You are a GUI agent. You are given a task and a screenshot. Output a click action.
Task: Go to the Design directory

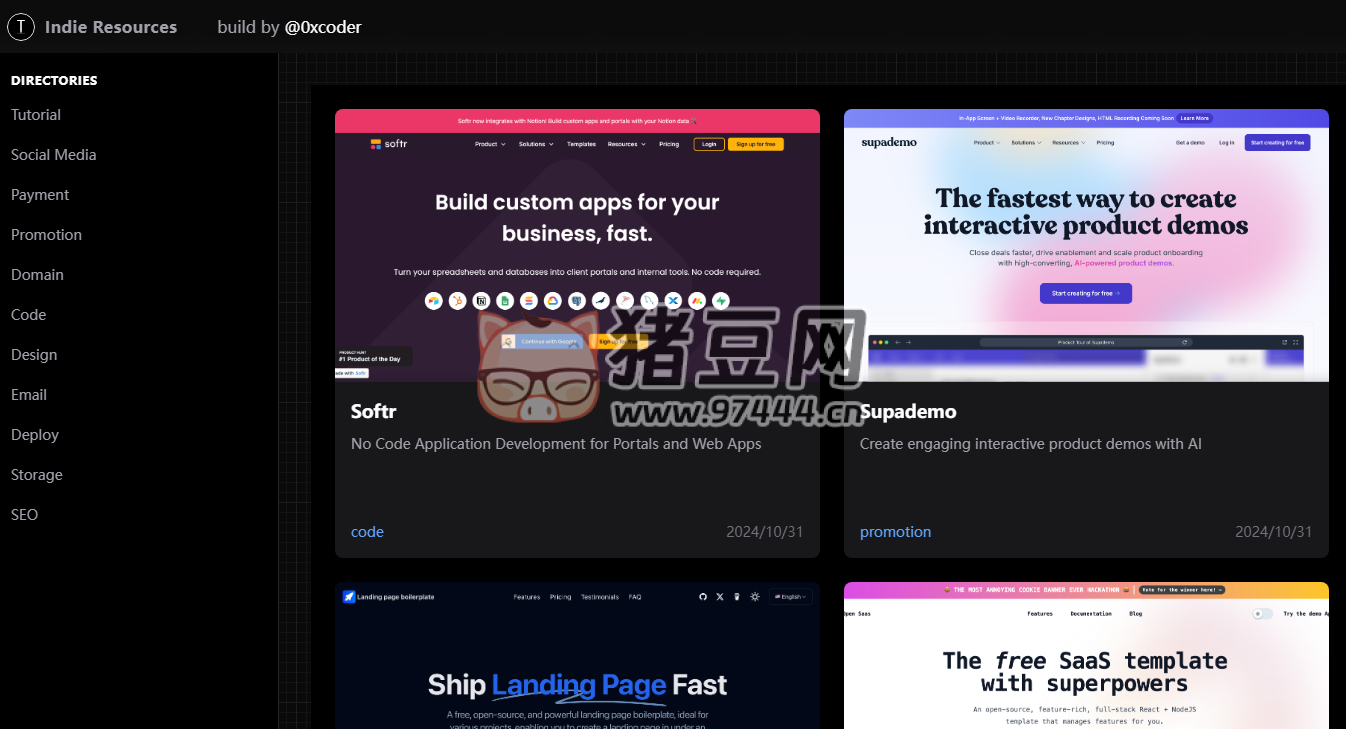(34, 355)
